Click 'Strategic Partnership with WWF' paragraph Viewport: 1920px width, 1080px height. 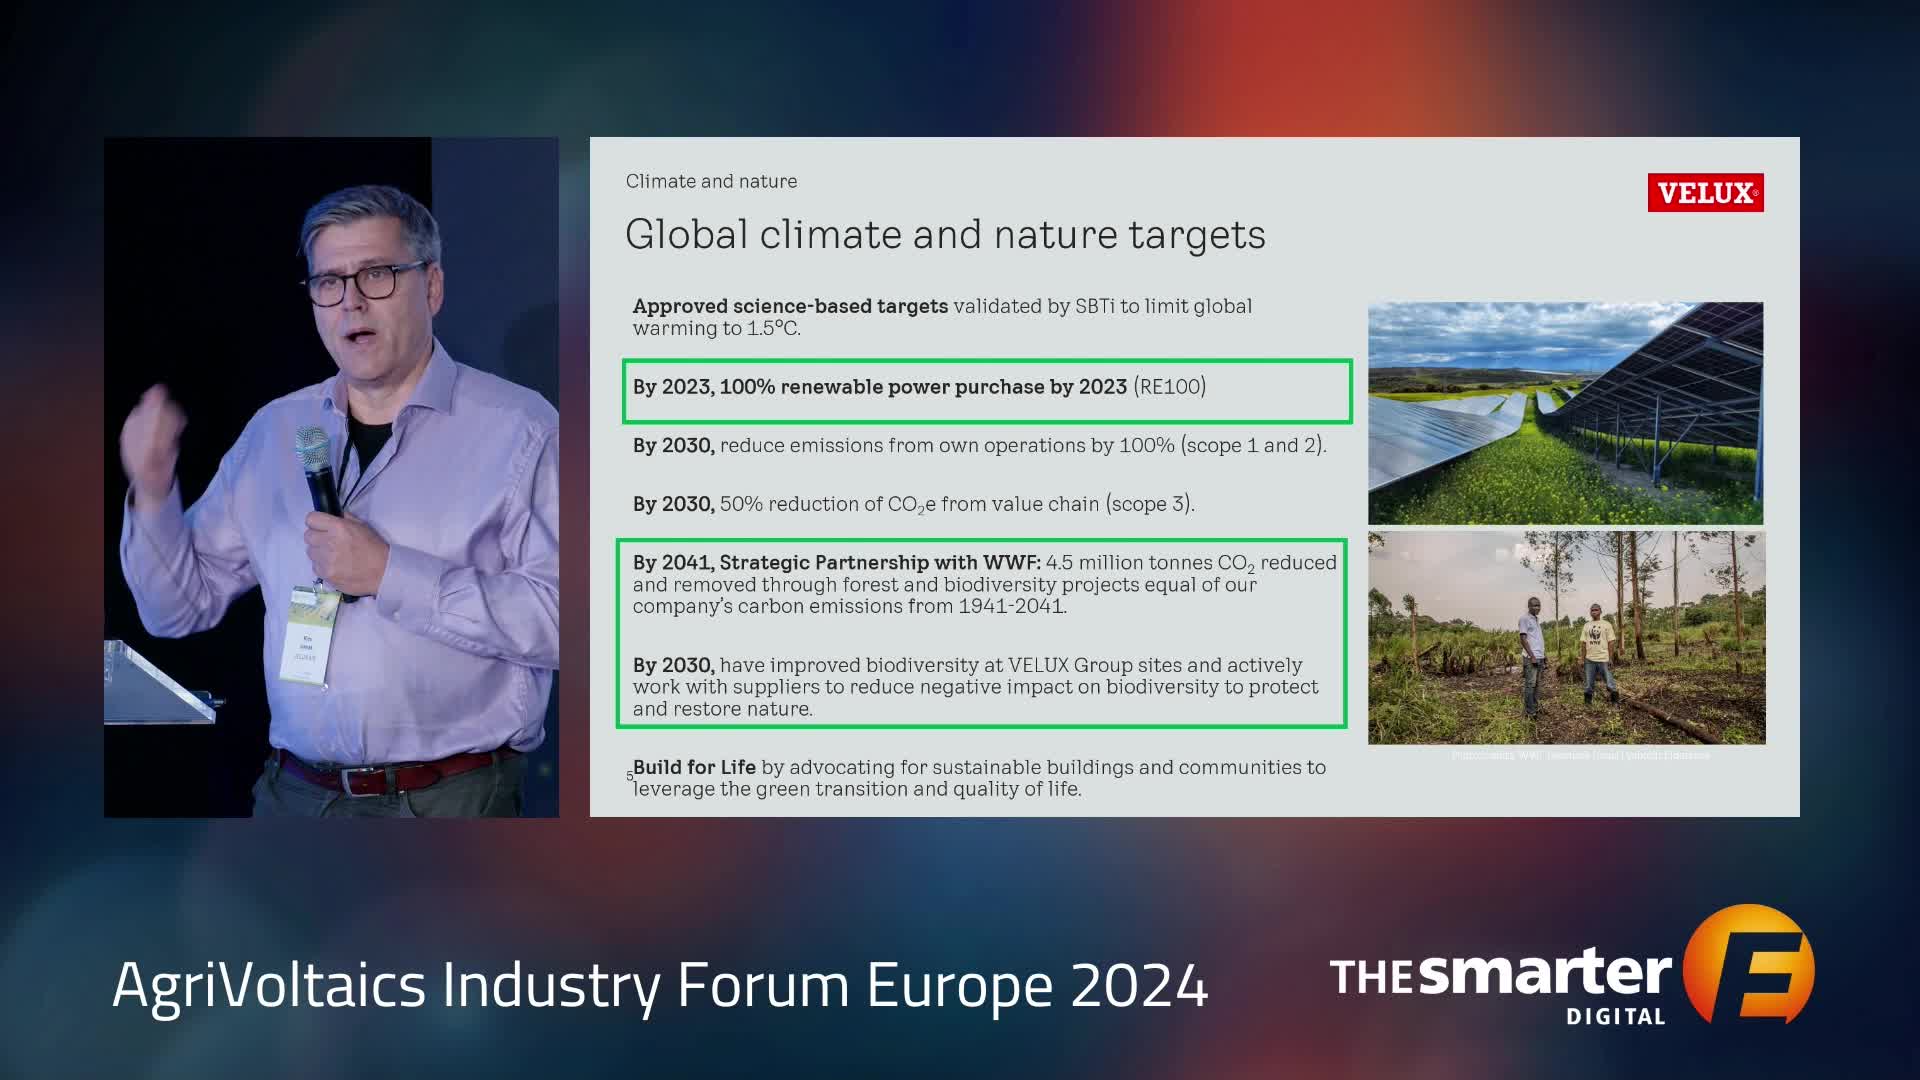tap(984, 584)
